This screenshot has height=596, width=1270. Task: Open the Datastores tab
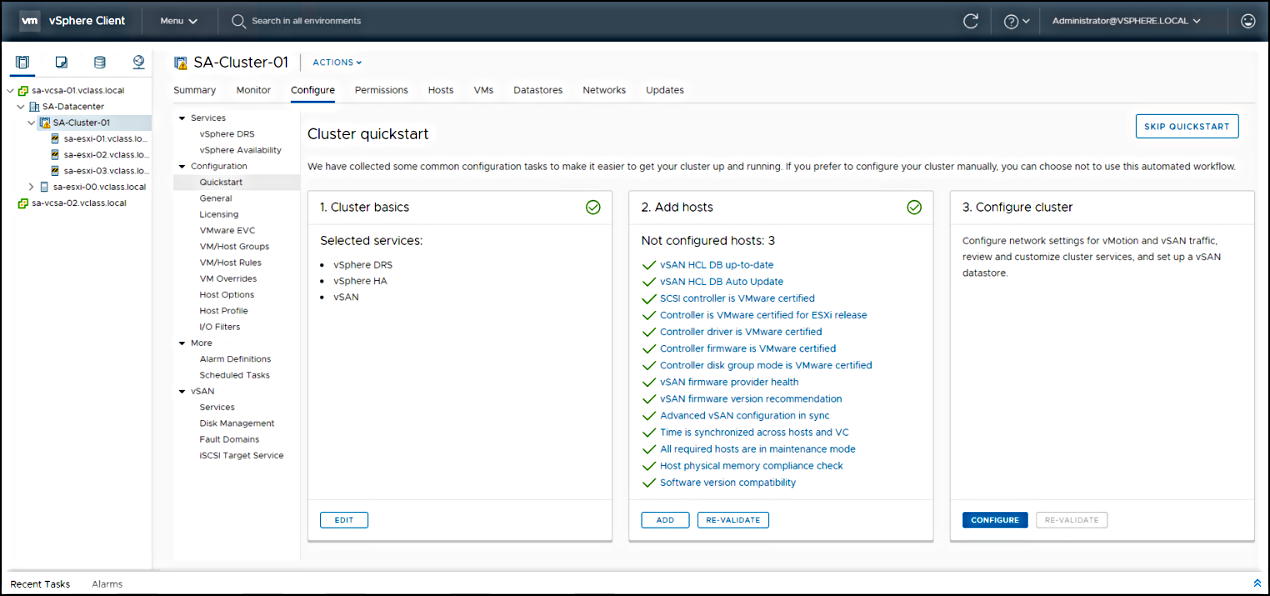(538, 90)
